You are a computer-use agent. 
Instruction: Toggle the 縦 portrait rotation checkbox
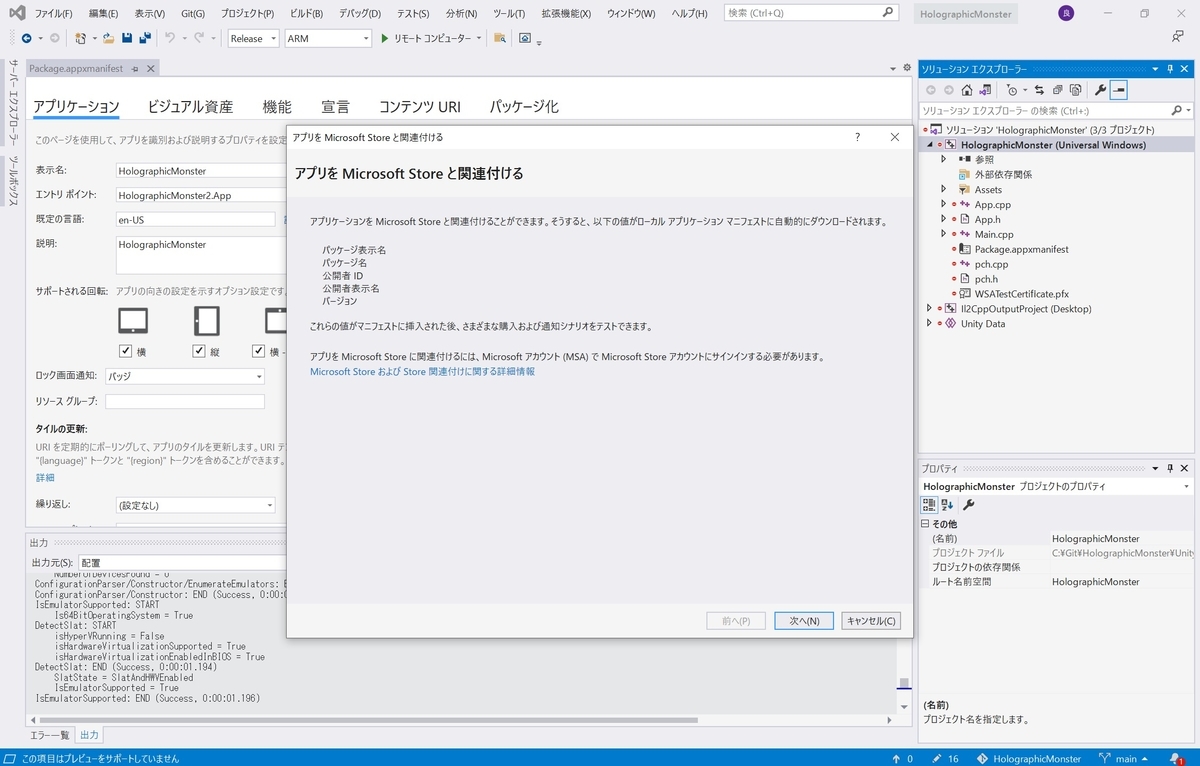199,351
